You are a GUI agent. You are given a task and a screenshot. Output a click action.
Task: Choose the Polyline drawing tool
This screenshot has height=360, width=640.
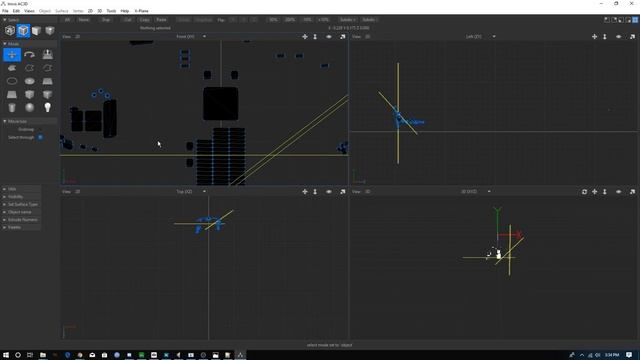tap(29, 68)
